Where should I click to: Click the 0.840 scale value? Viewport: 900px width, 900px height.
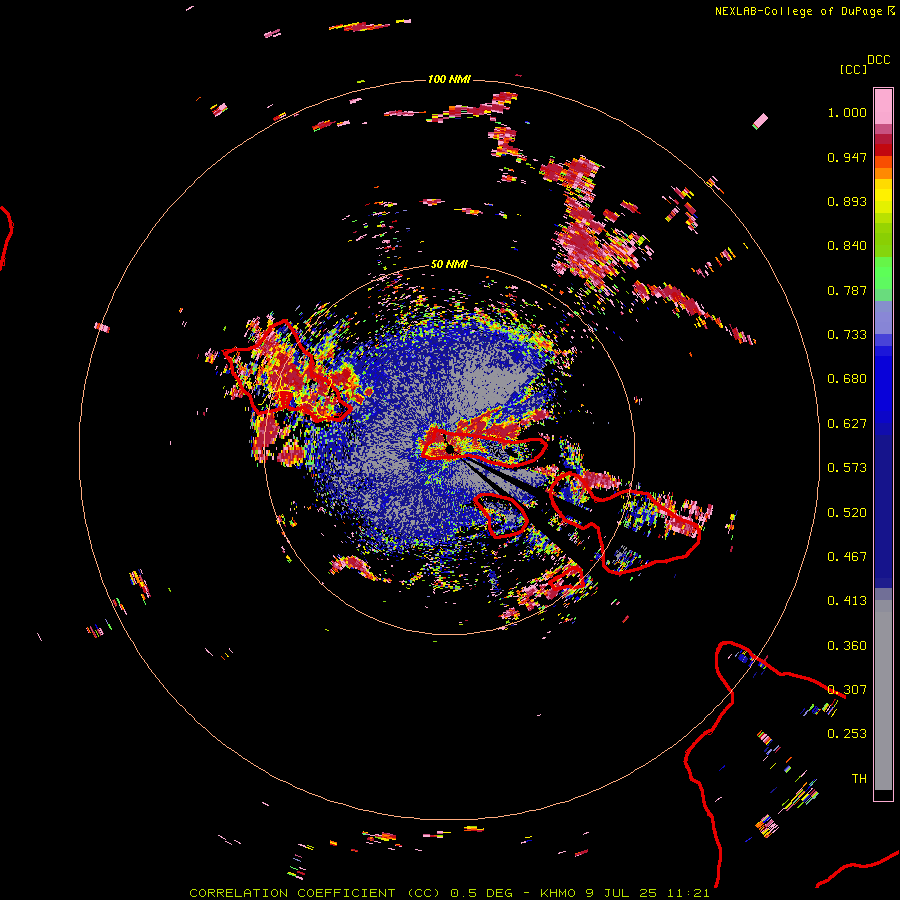coord(847,246)
